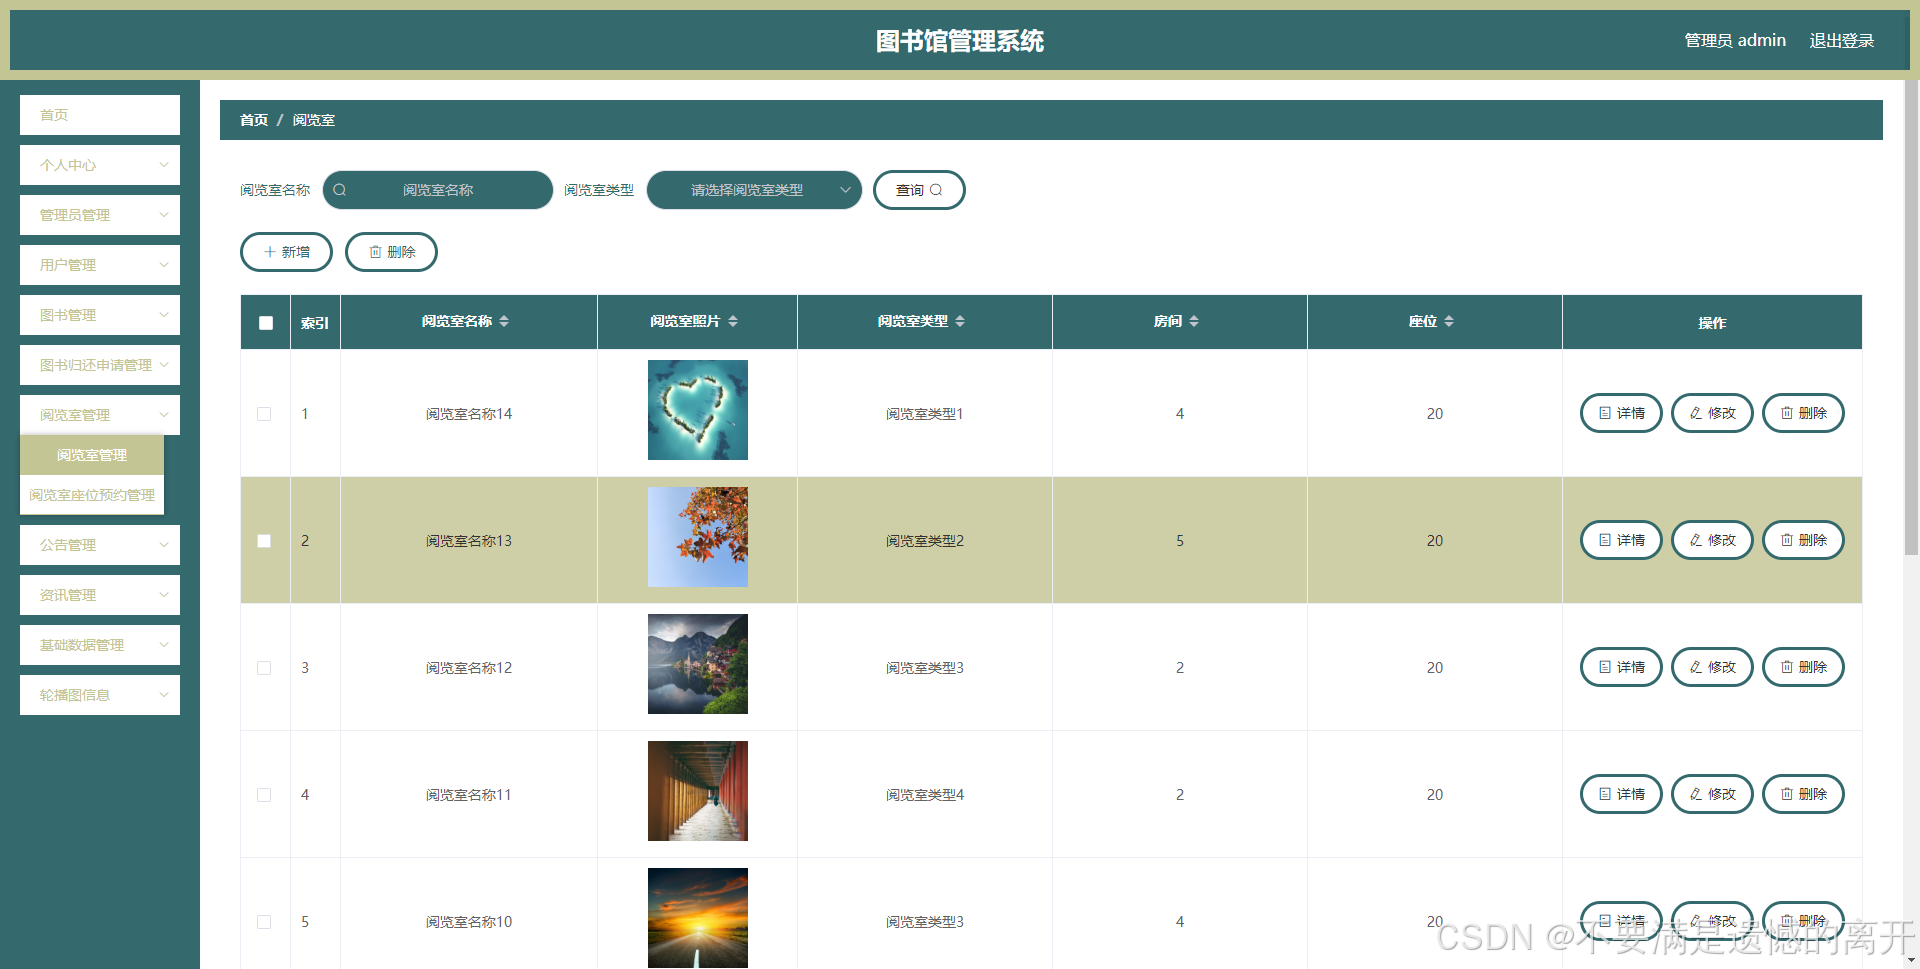1920x969 pixels.
Task: Click the search magnifier icon in the 查询 button
Action: 937,189
